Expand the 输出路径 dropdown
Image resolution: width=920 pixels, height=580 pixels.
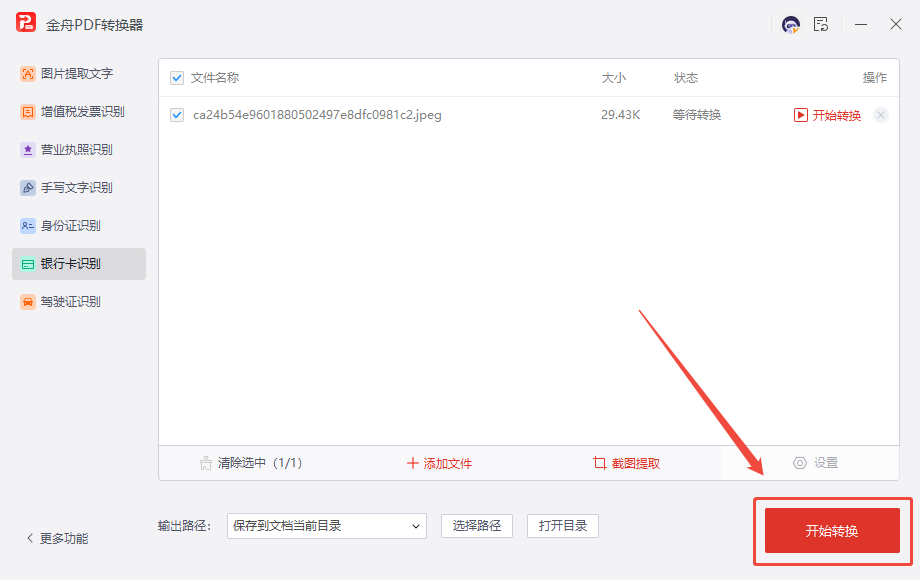[327, 526]
